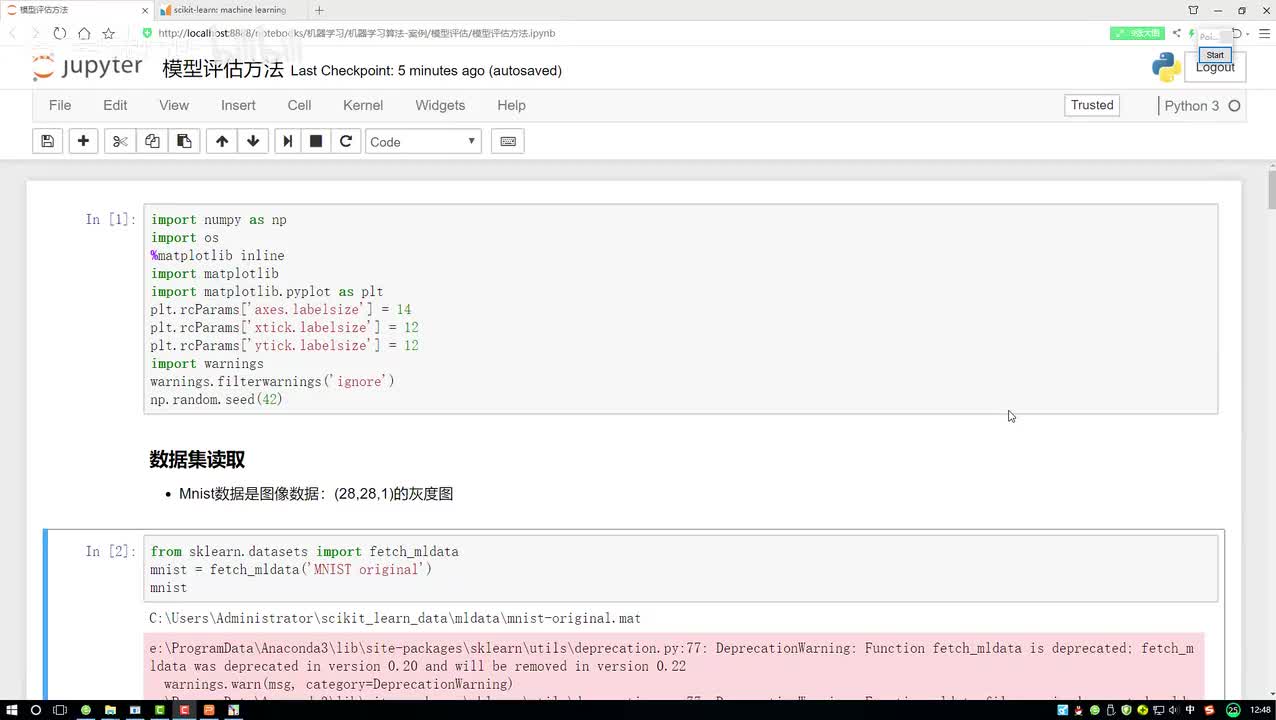The width and height of the screenshot is (1276, 720).
Task: Open the File menu
Action: [60, 105]
